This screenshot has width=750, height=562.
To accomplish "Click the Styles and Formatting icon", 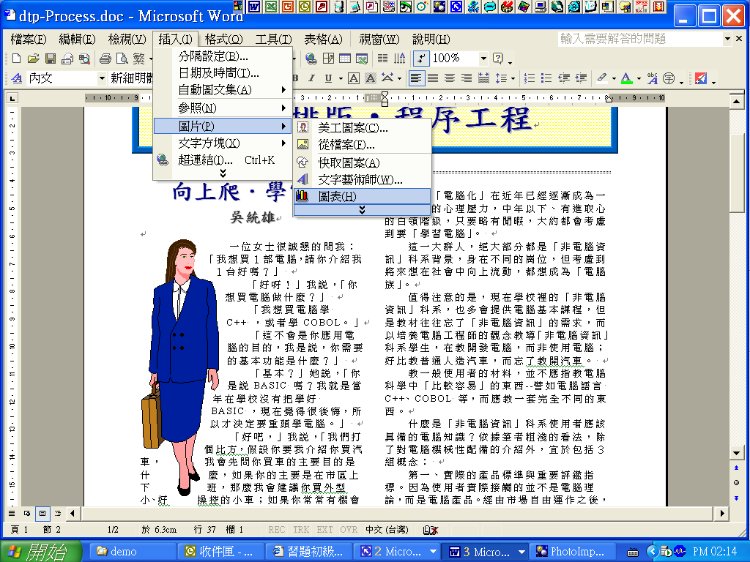I will pyautogui.click(x=17, y=78).
